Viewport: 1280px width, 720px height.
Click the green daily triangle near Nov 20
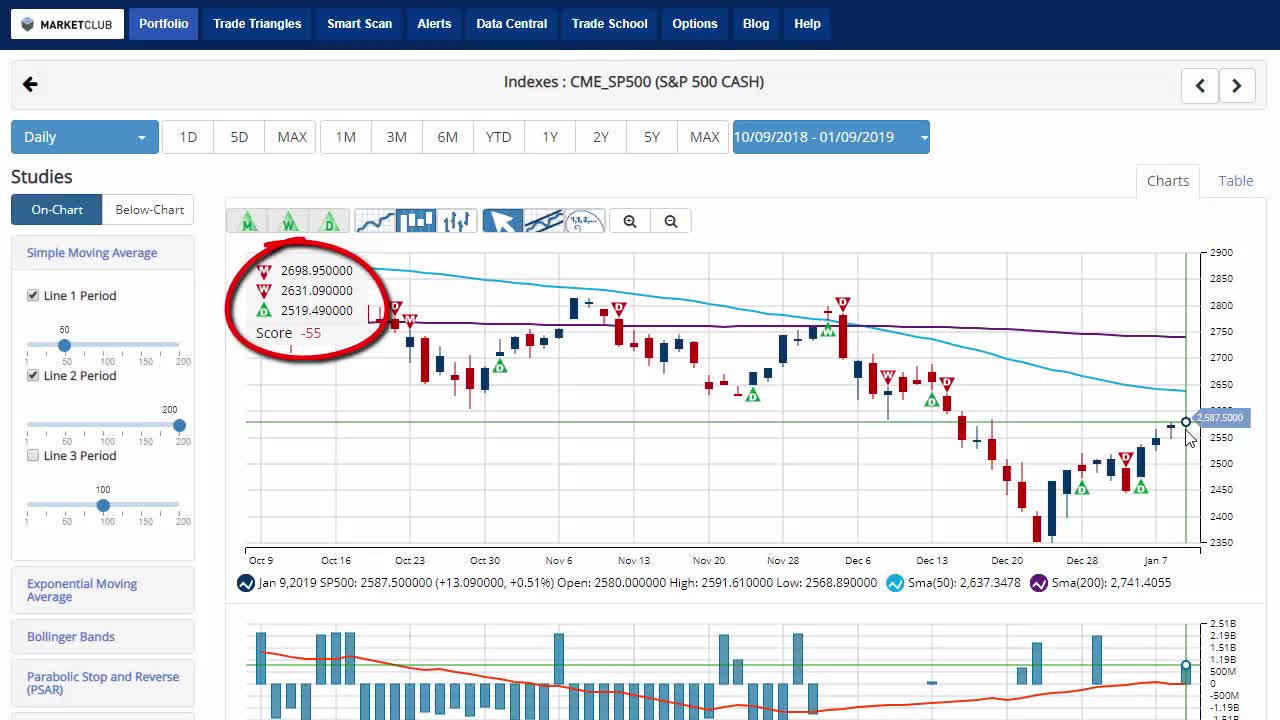coord(753,395)
